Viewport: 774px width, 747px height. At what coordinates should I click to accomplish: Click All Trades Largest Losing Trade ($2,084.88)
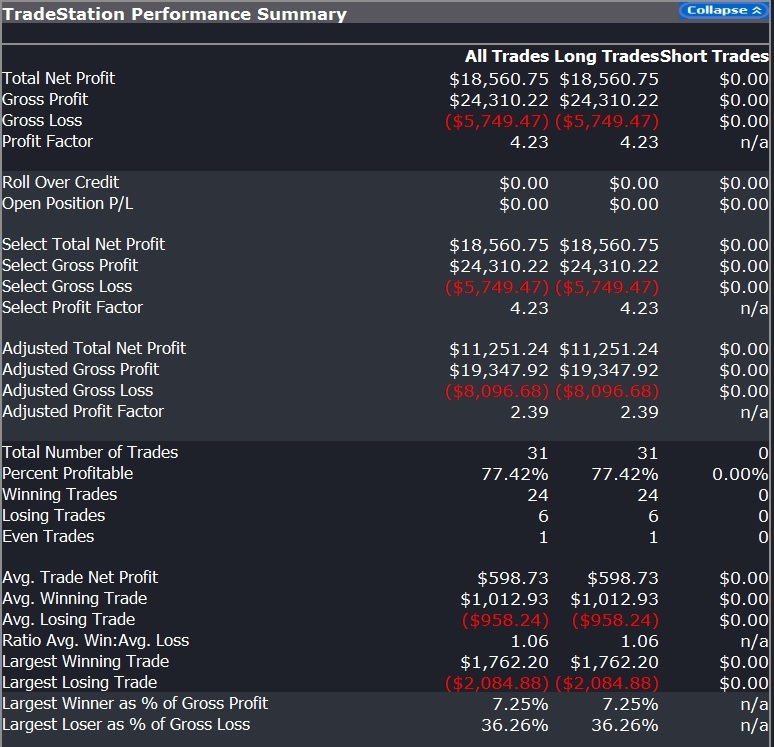497,683
